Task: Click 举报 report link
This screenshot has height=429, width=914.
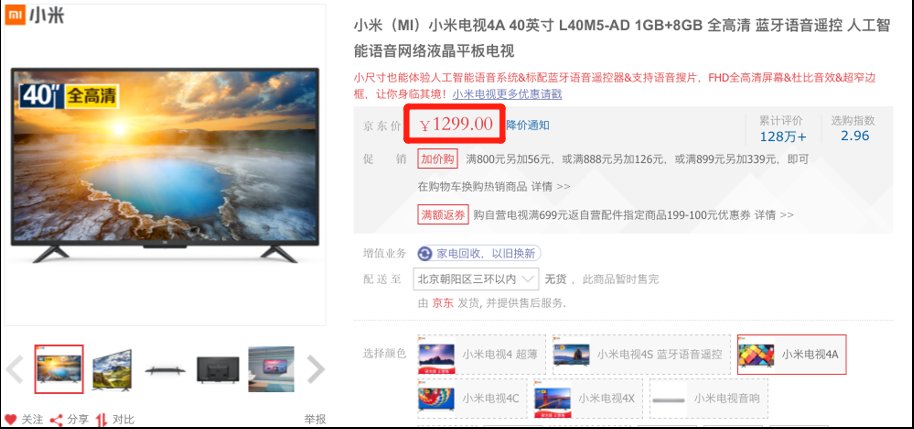Action: pos(315,419)
